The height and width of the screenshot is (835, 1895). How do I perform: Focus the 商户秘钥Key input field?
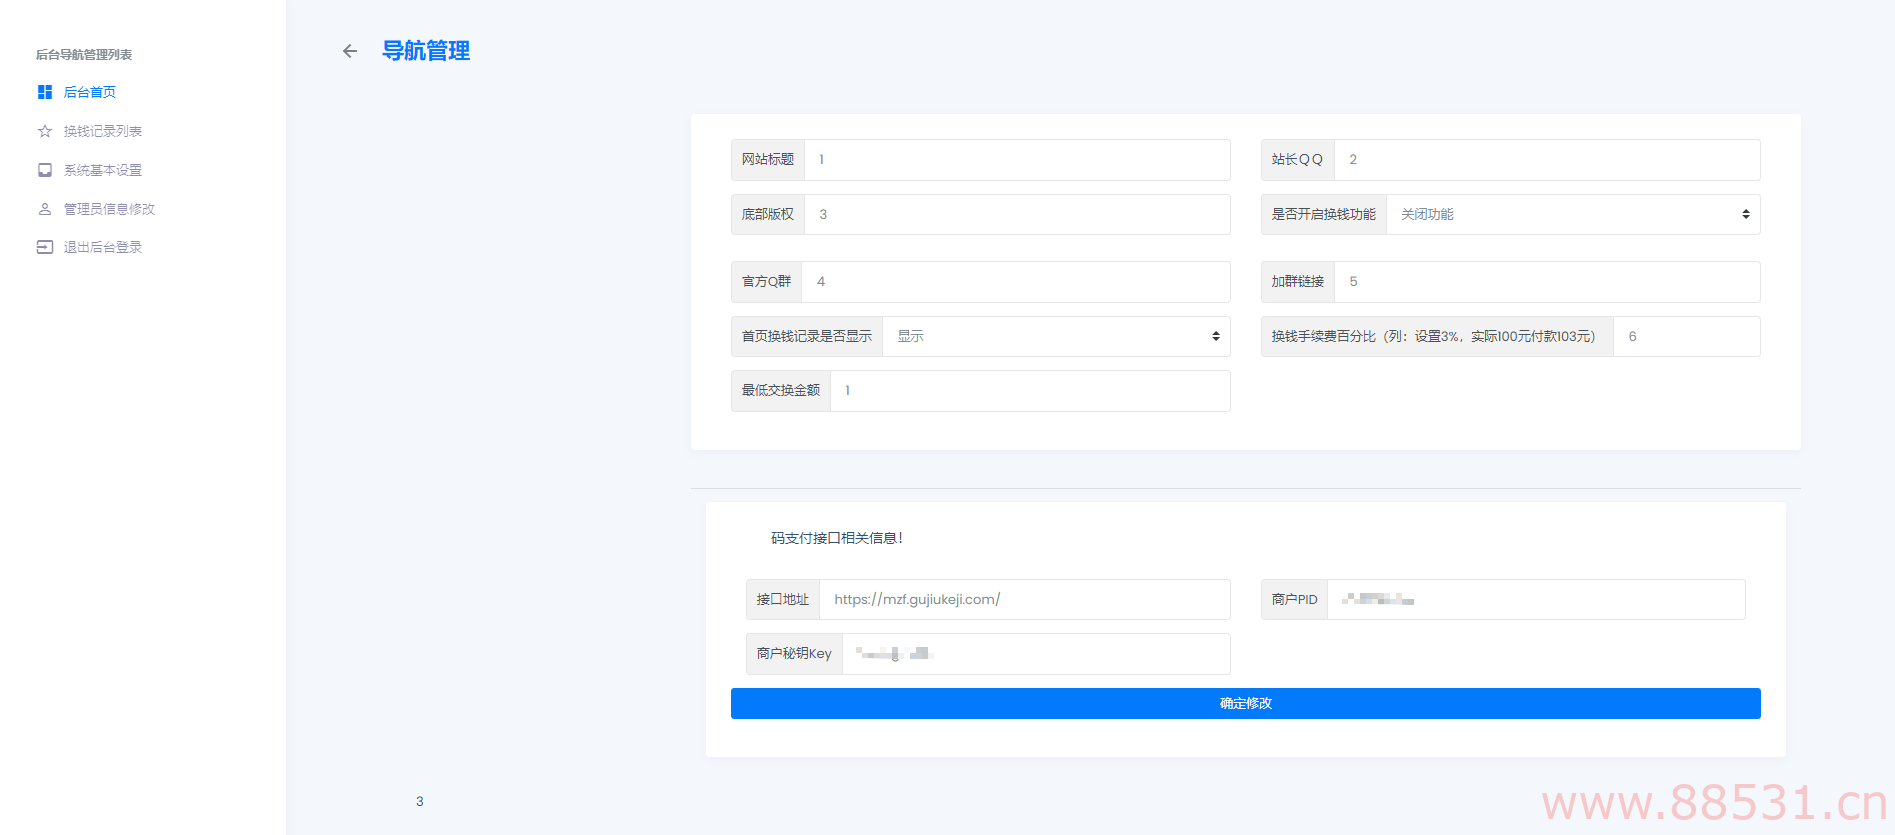[1036, 654]
